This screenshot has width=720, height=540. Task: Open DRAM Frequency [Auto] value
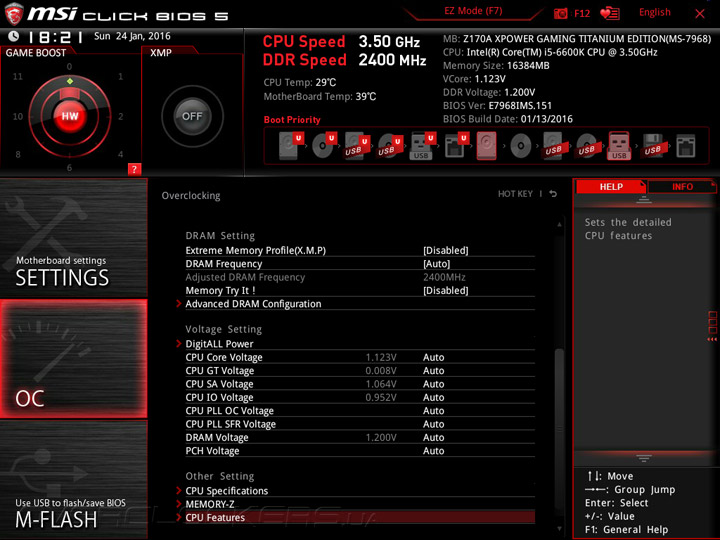(436, 264)
